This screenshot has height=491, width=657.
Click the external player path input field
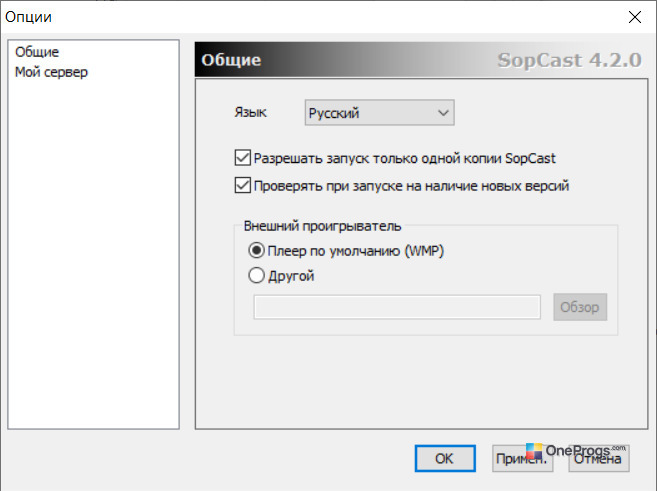(x=397, y=307)
